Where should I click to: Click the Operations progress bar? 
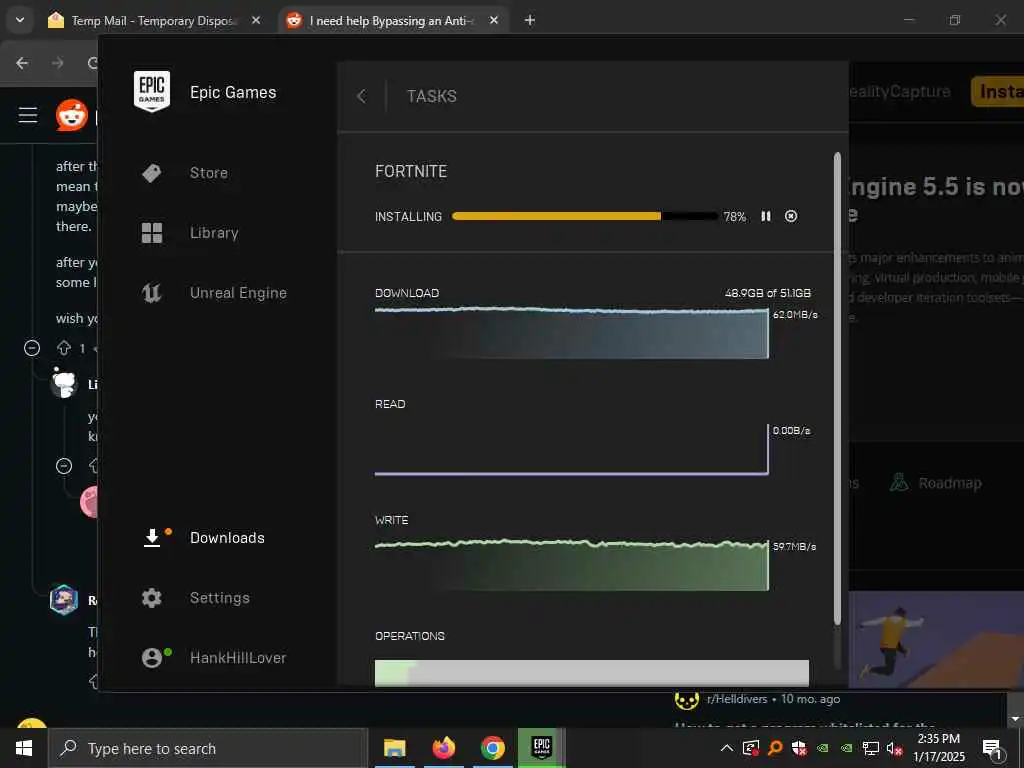[x=592, y=673]
